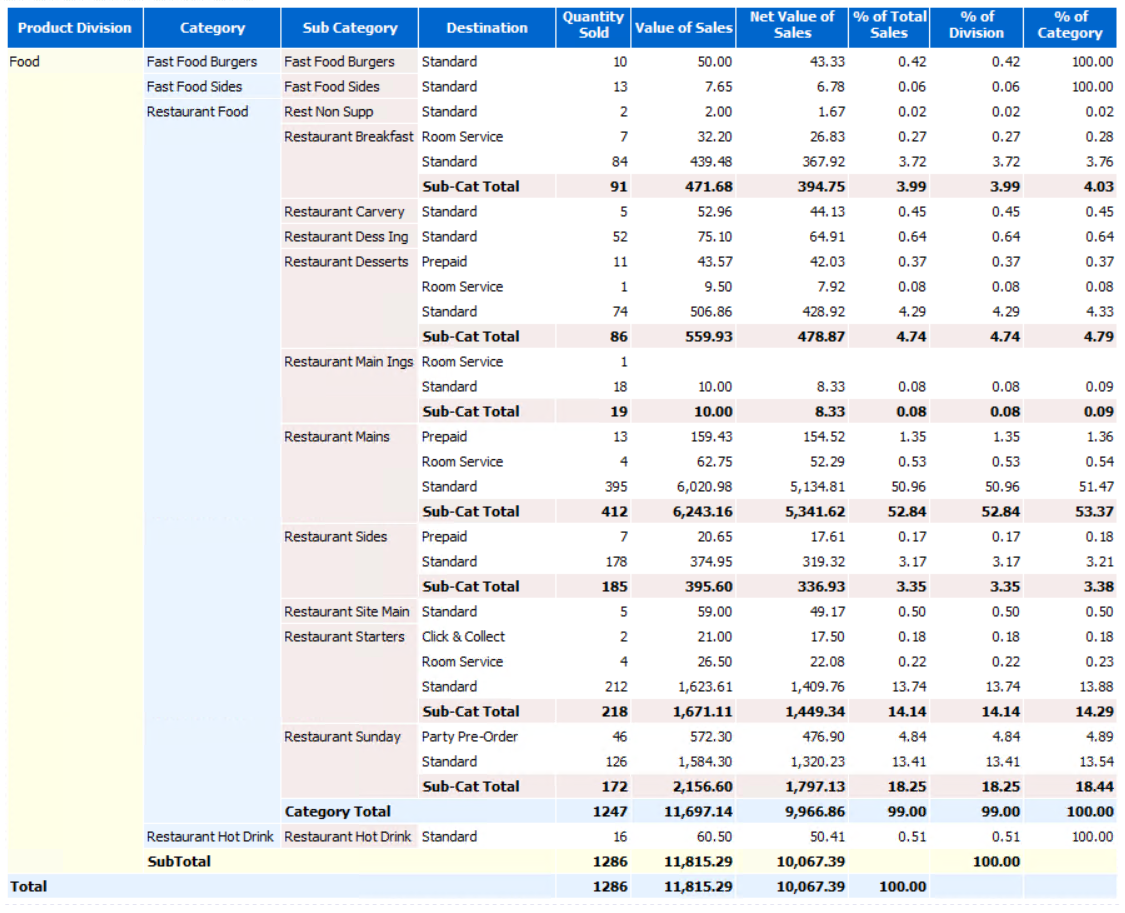This screenshot has width=1125, height=913.
Task: Select the % of Division column header
Action: point(976,28)
